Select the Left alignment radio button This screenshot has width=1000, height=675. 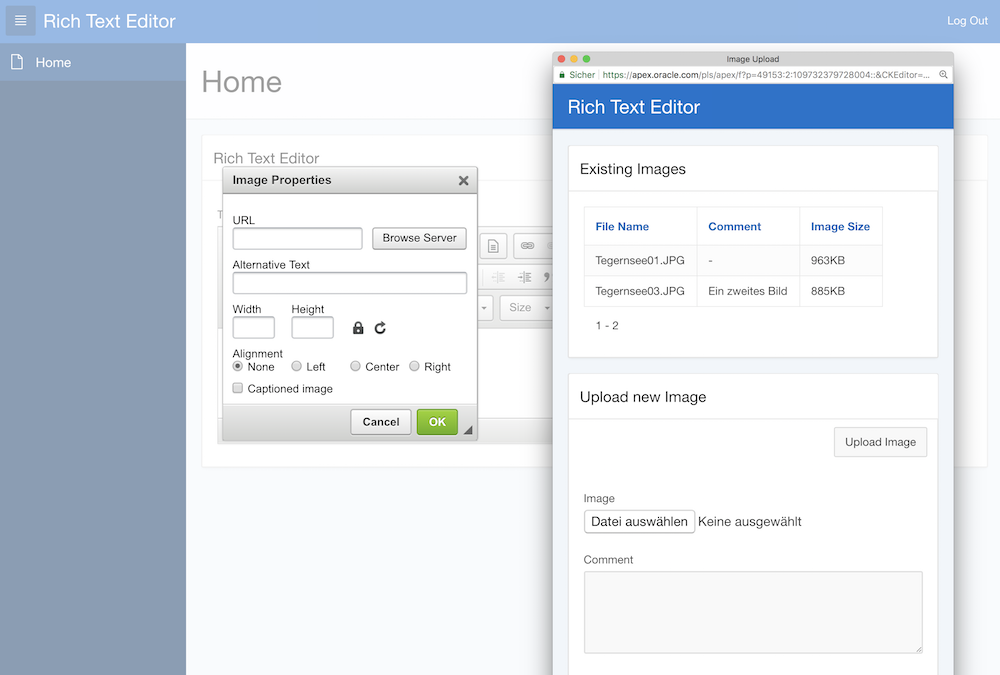point(296,367)
